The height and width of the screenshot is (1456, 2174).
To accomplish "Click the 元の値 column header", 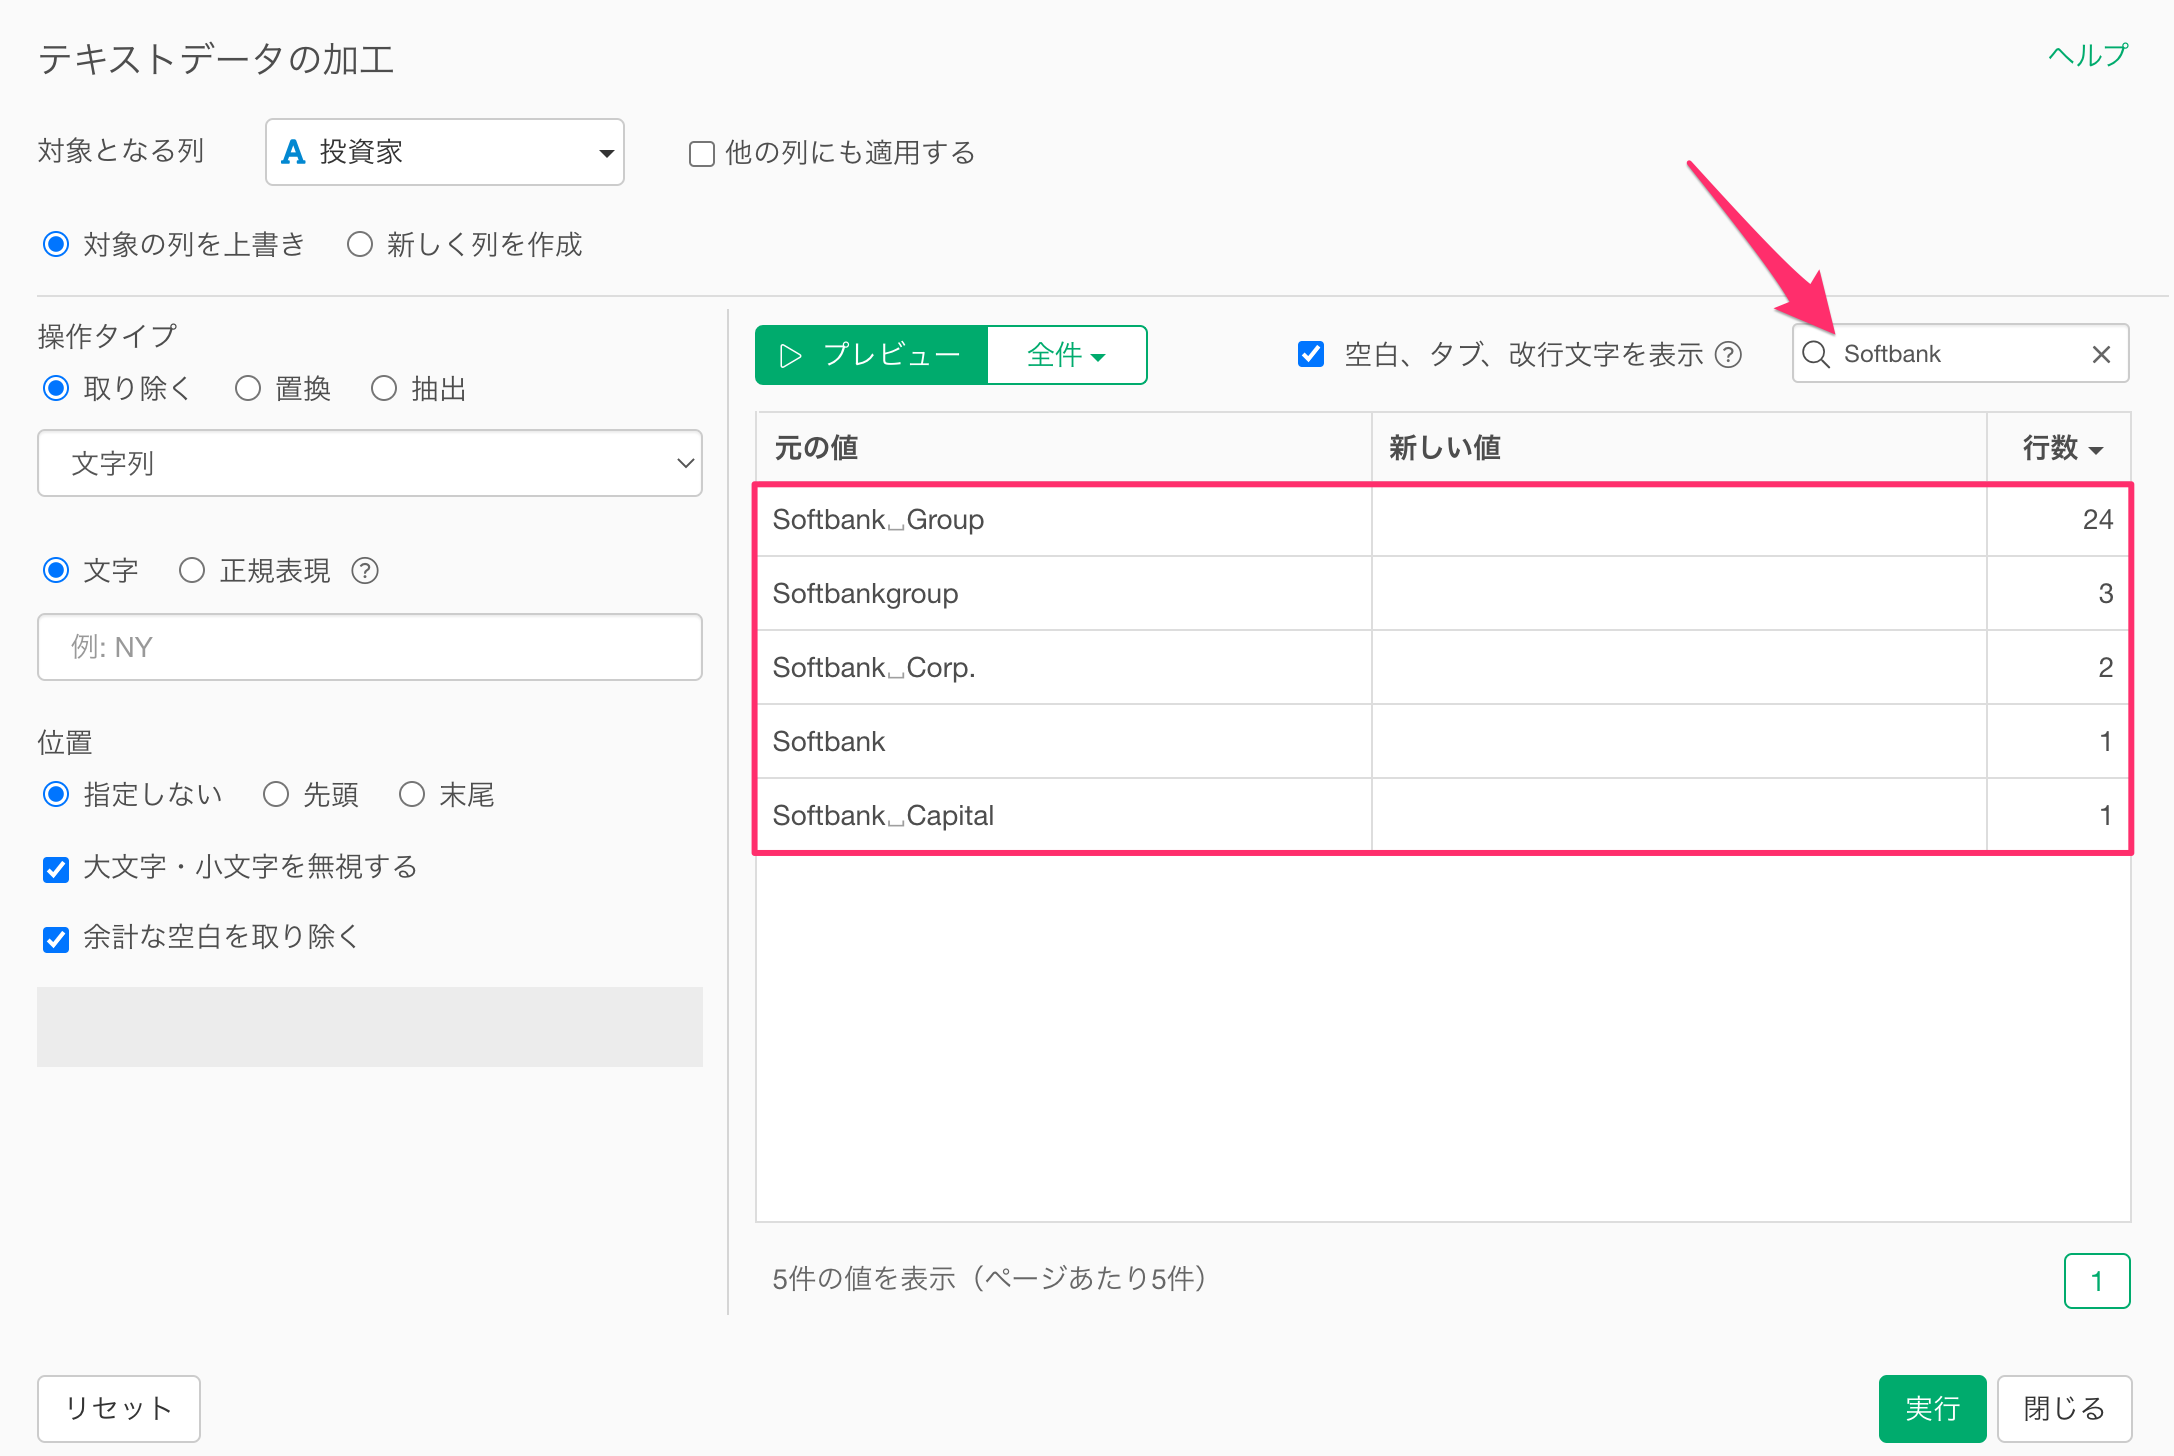I will 1064,447.
